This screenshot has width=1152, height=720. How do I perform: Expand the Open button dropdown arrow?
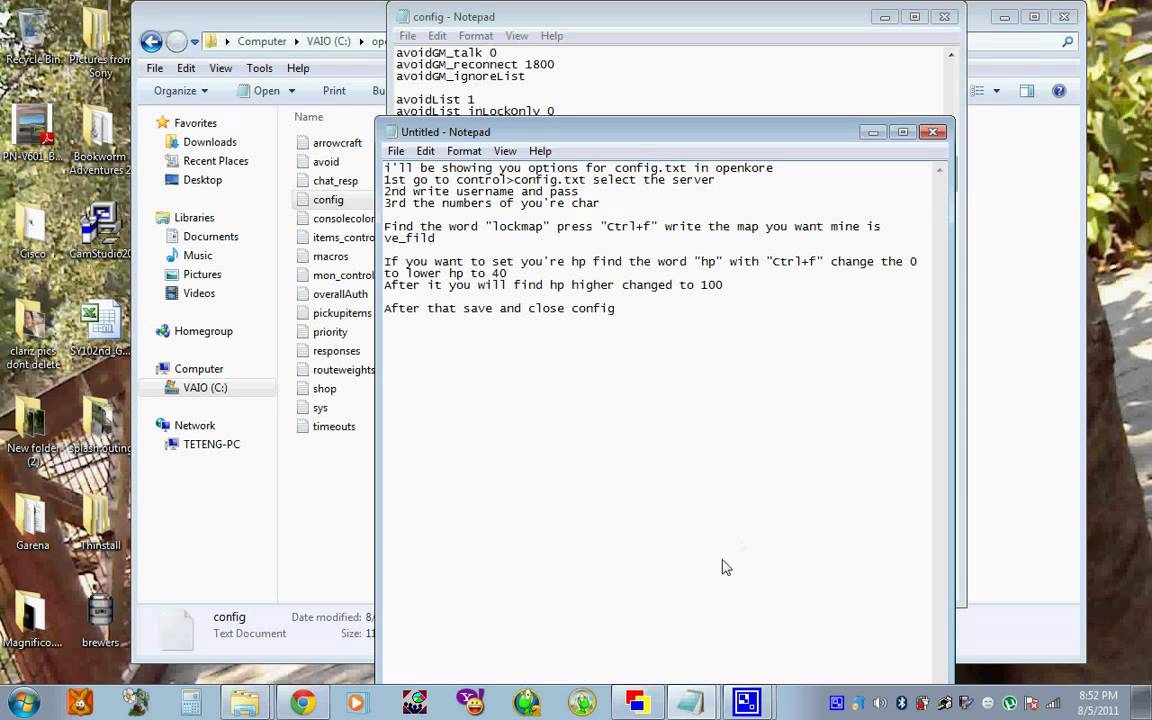[x=292, y=91]
